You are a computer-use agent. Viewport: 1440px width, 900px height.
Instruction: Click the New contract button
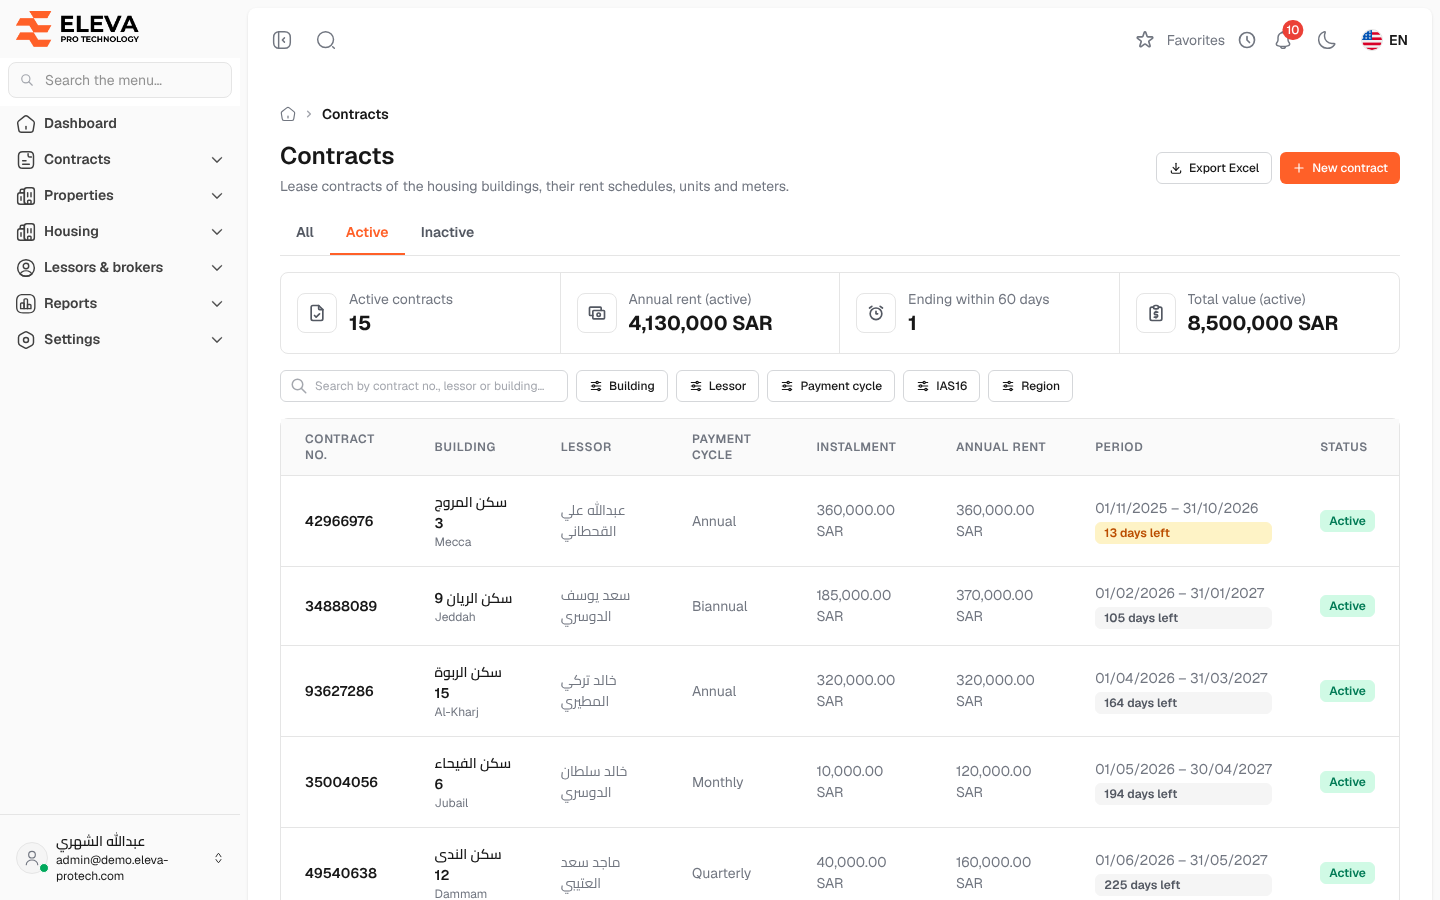point(1340,168)
